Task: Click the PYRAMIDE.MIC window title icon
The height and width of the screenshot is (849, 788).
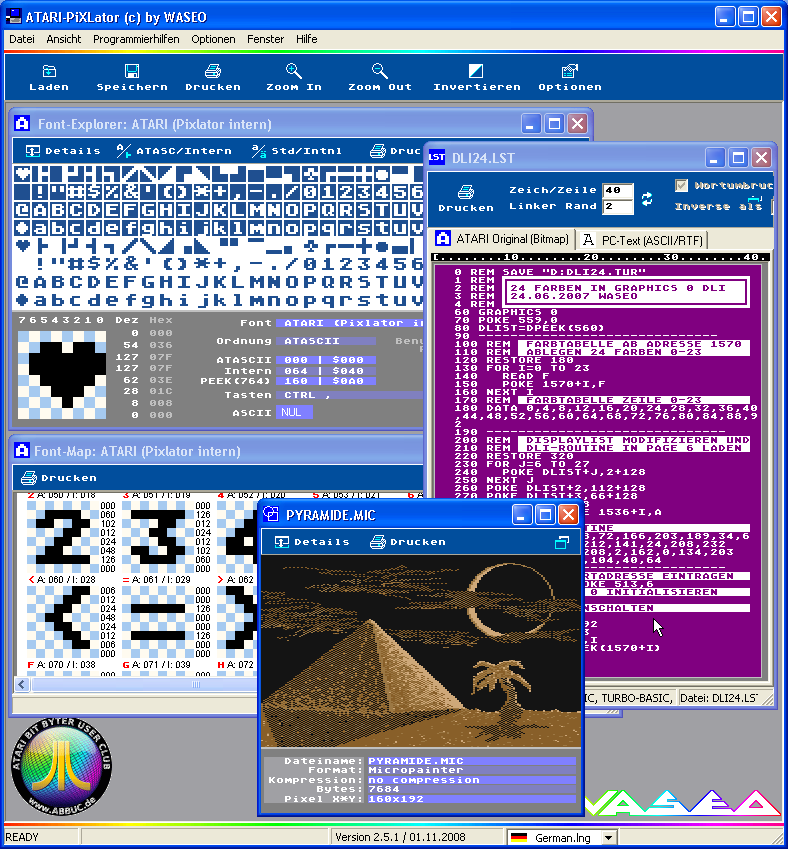Action: coord(271,514)
